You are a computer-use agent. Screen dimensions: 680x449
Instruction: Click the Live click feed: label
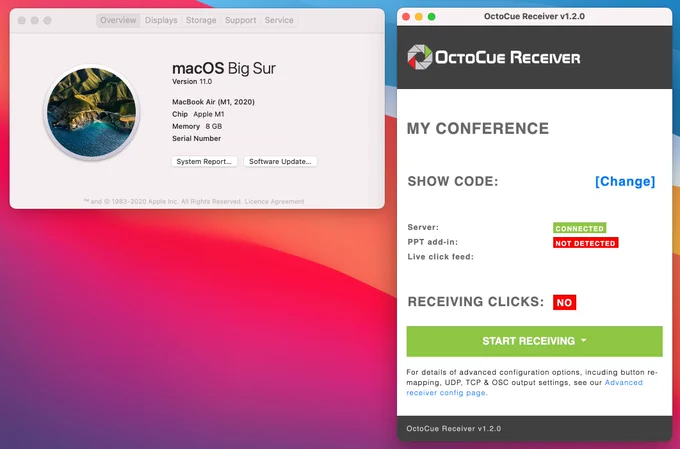[441, 257]
